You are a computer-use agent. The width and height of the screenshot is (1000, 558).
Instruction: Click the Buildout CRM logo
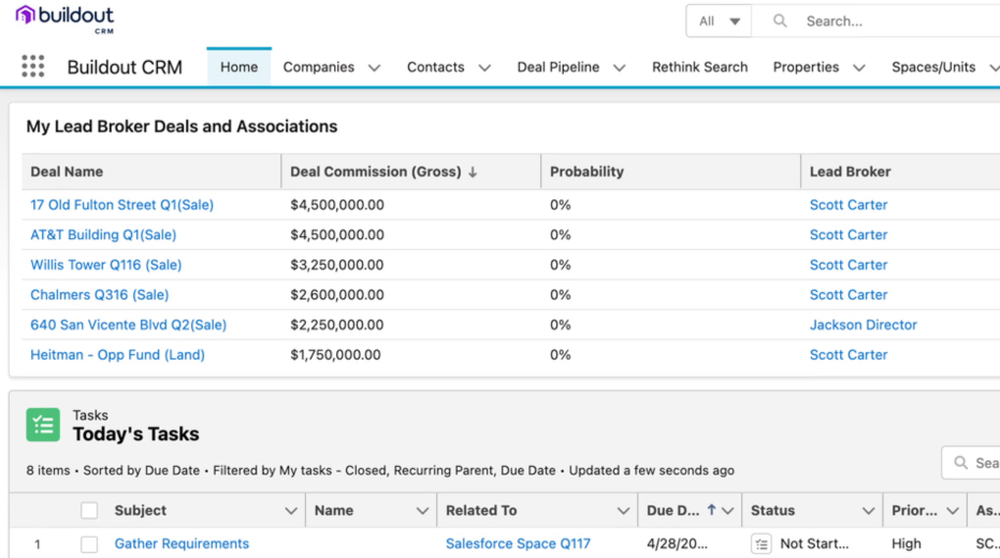(x=64, y=19)
